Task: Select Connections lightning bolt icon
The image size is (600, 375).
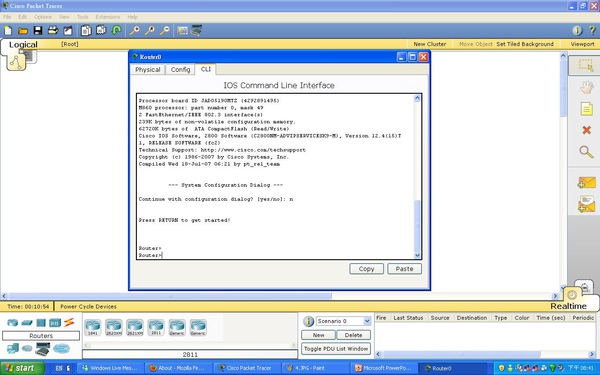Action: (x=69, y=322)
